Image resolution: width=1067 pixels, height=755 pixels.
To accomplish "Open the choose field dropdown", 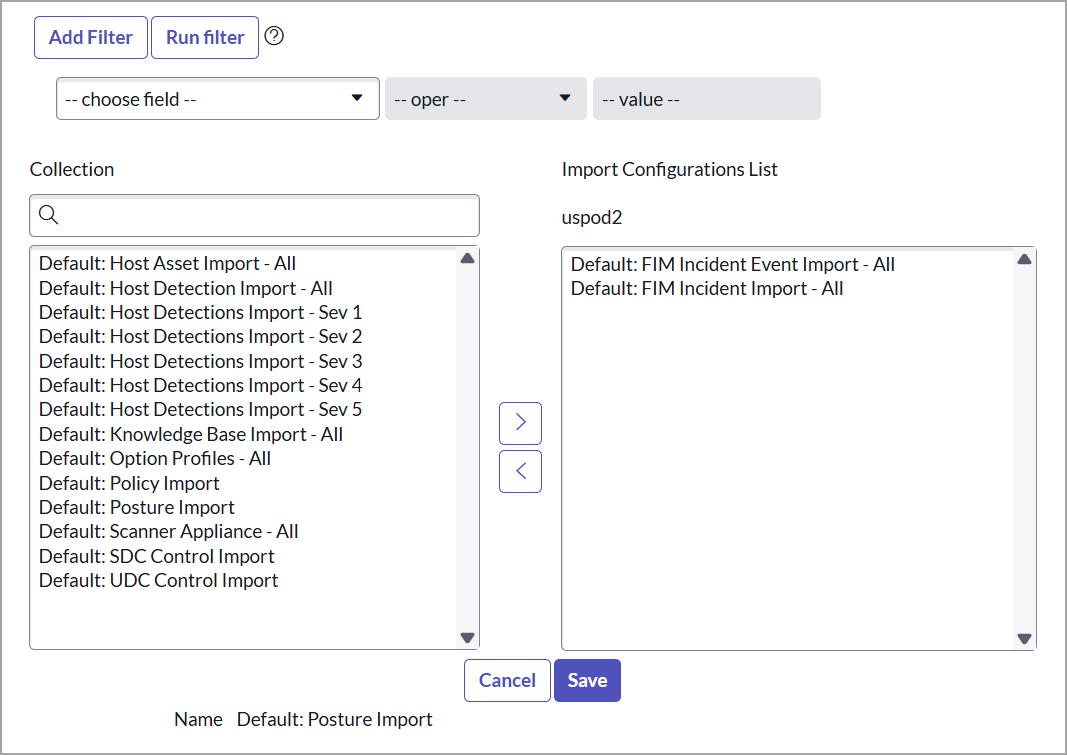I will pos(217,99).
